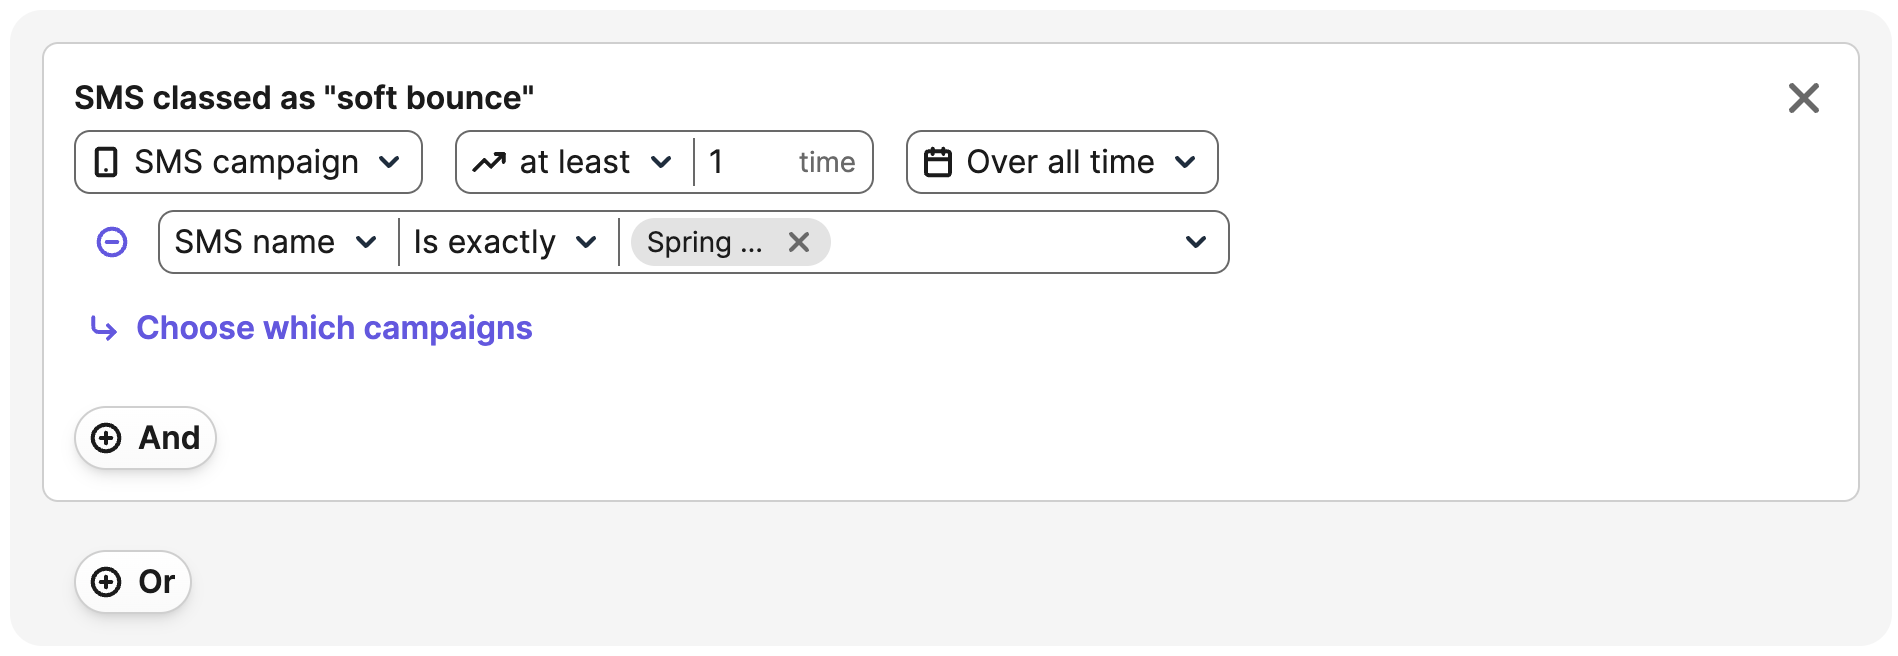Close the soft bounce condition panel
The width and height of the screenshot is (1898, 656).
(x=1803, y=98)
